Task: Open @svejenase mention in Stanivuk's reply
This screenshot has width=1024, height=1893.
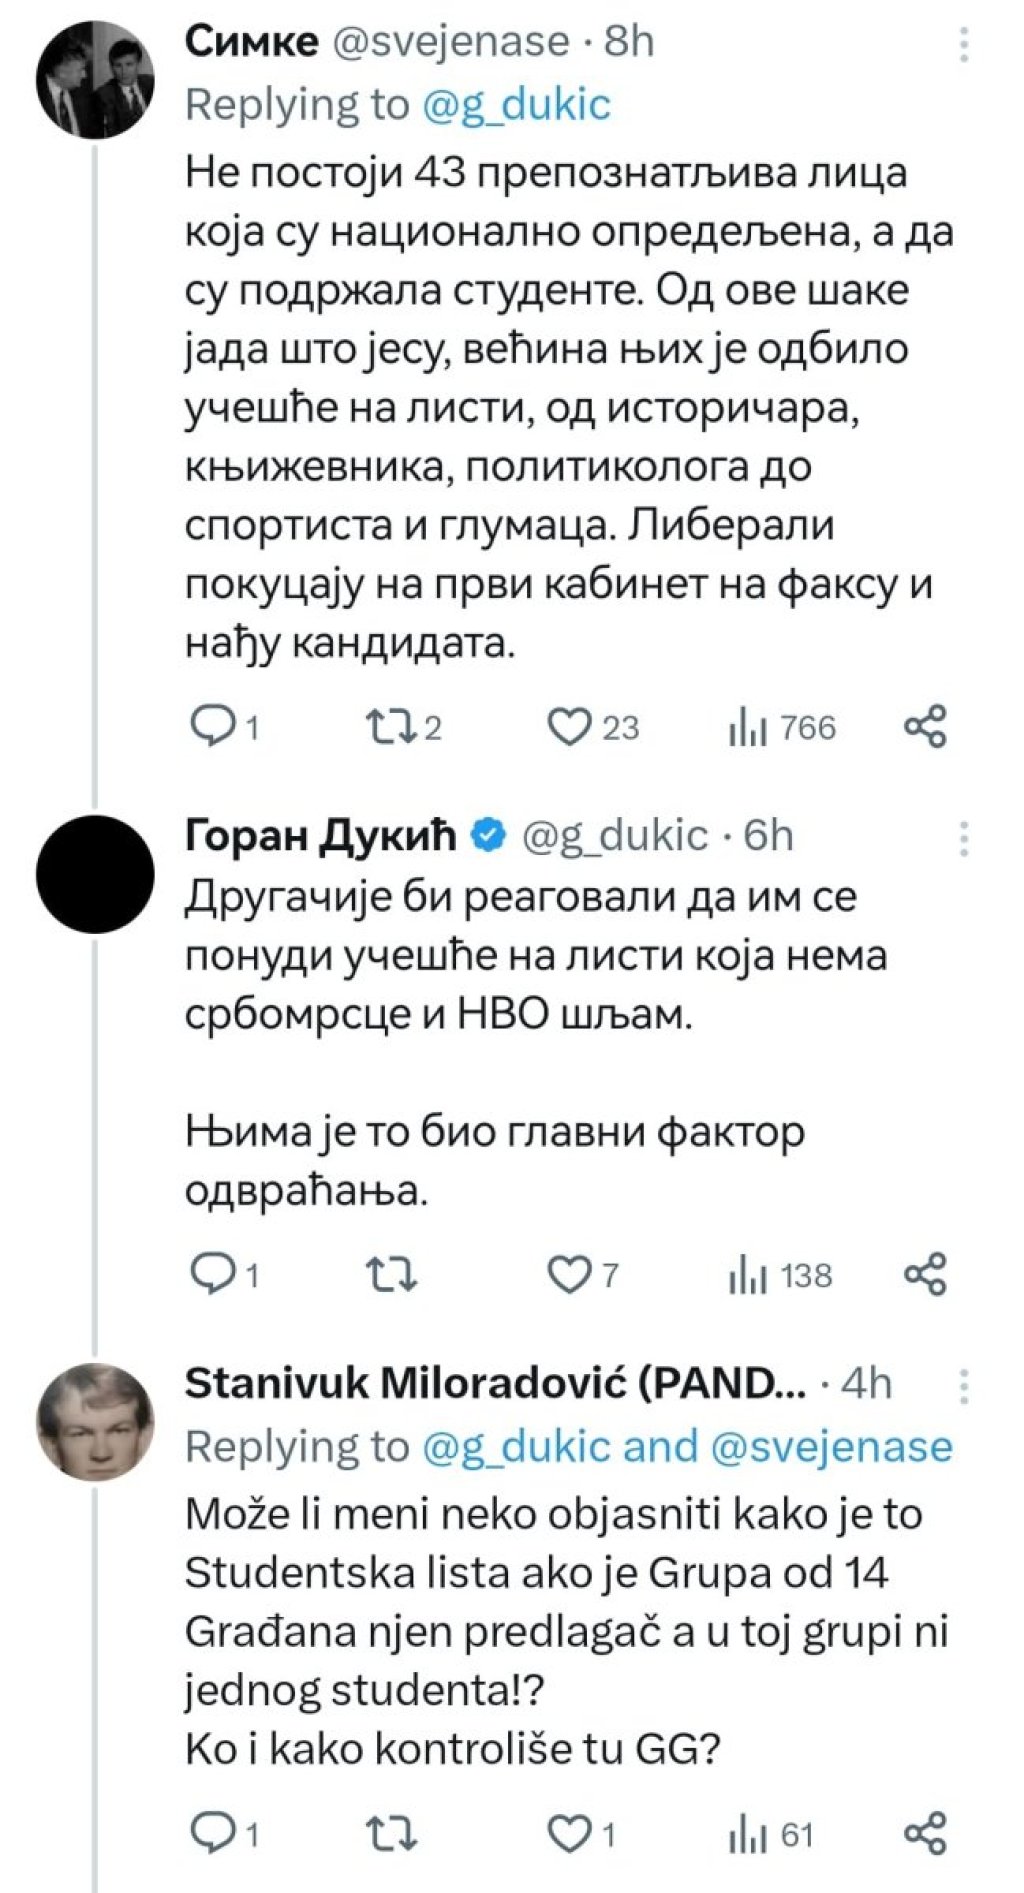Action: 832,1447
